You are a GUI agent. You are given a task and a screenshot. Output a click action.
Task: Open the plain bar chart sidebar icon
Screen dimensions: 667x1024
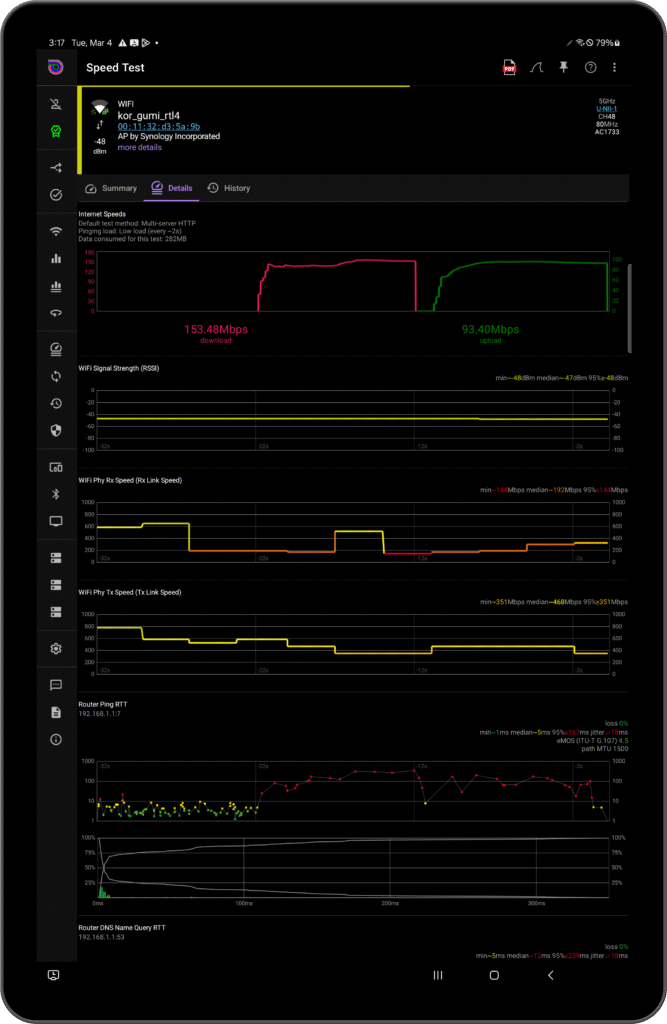(56, 259)
